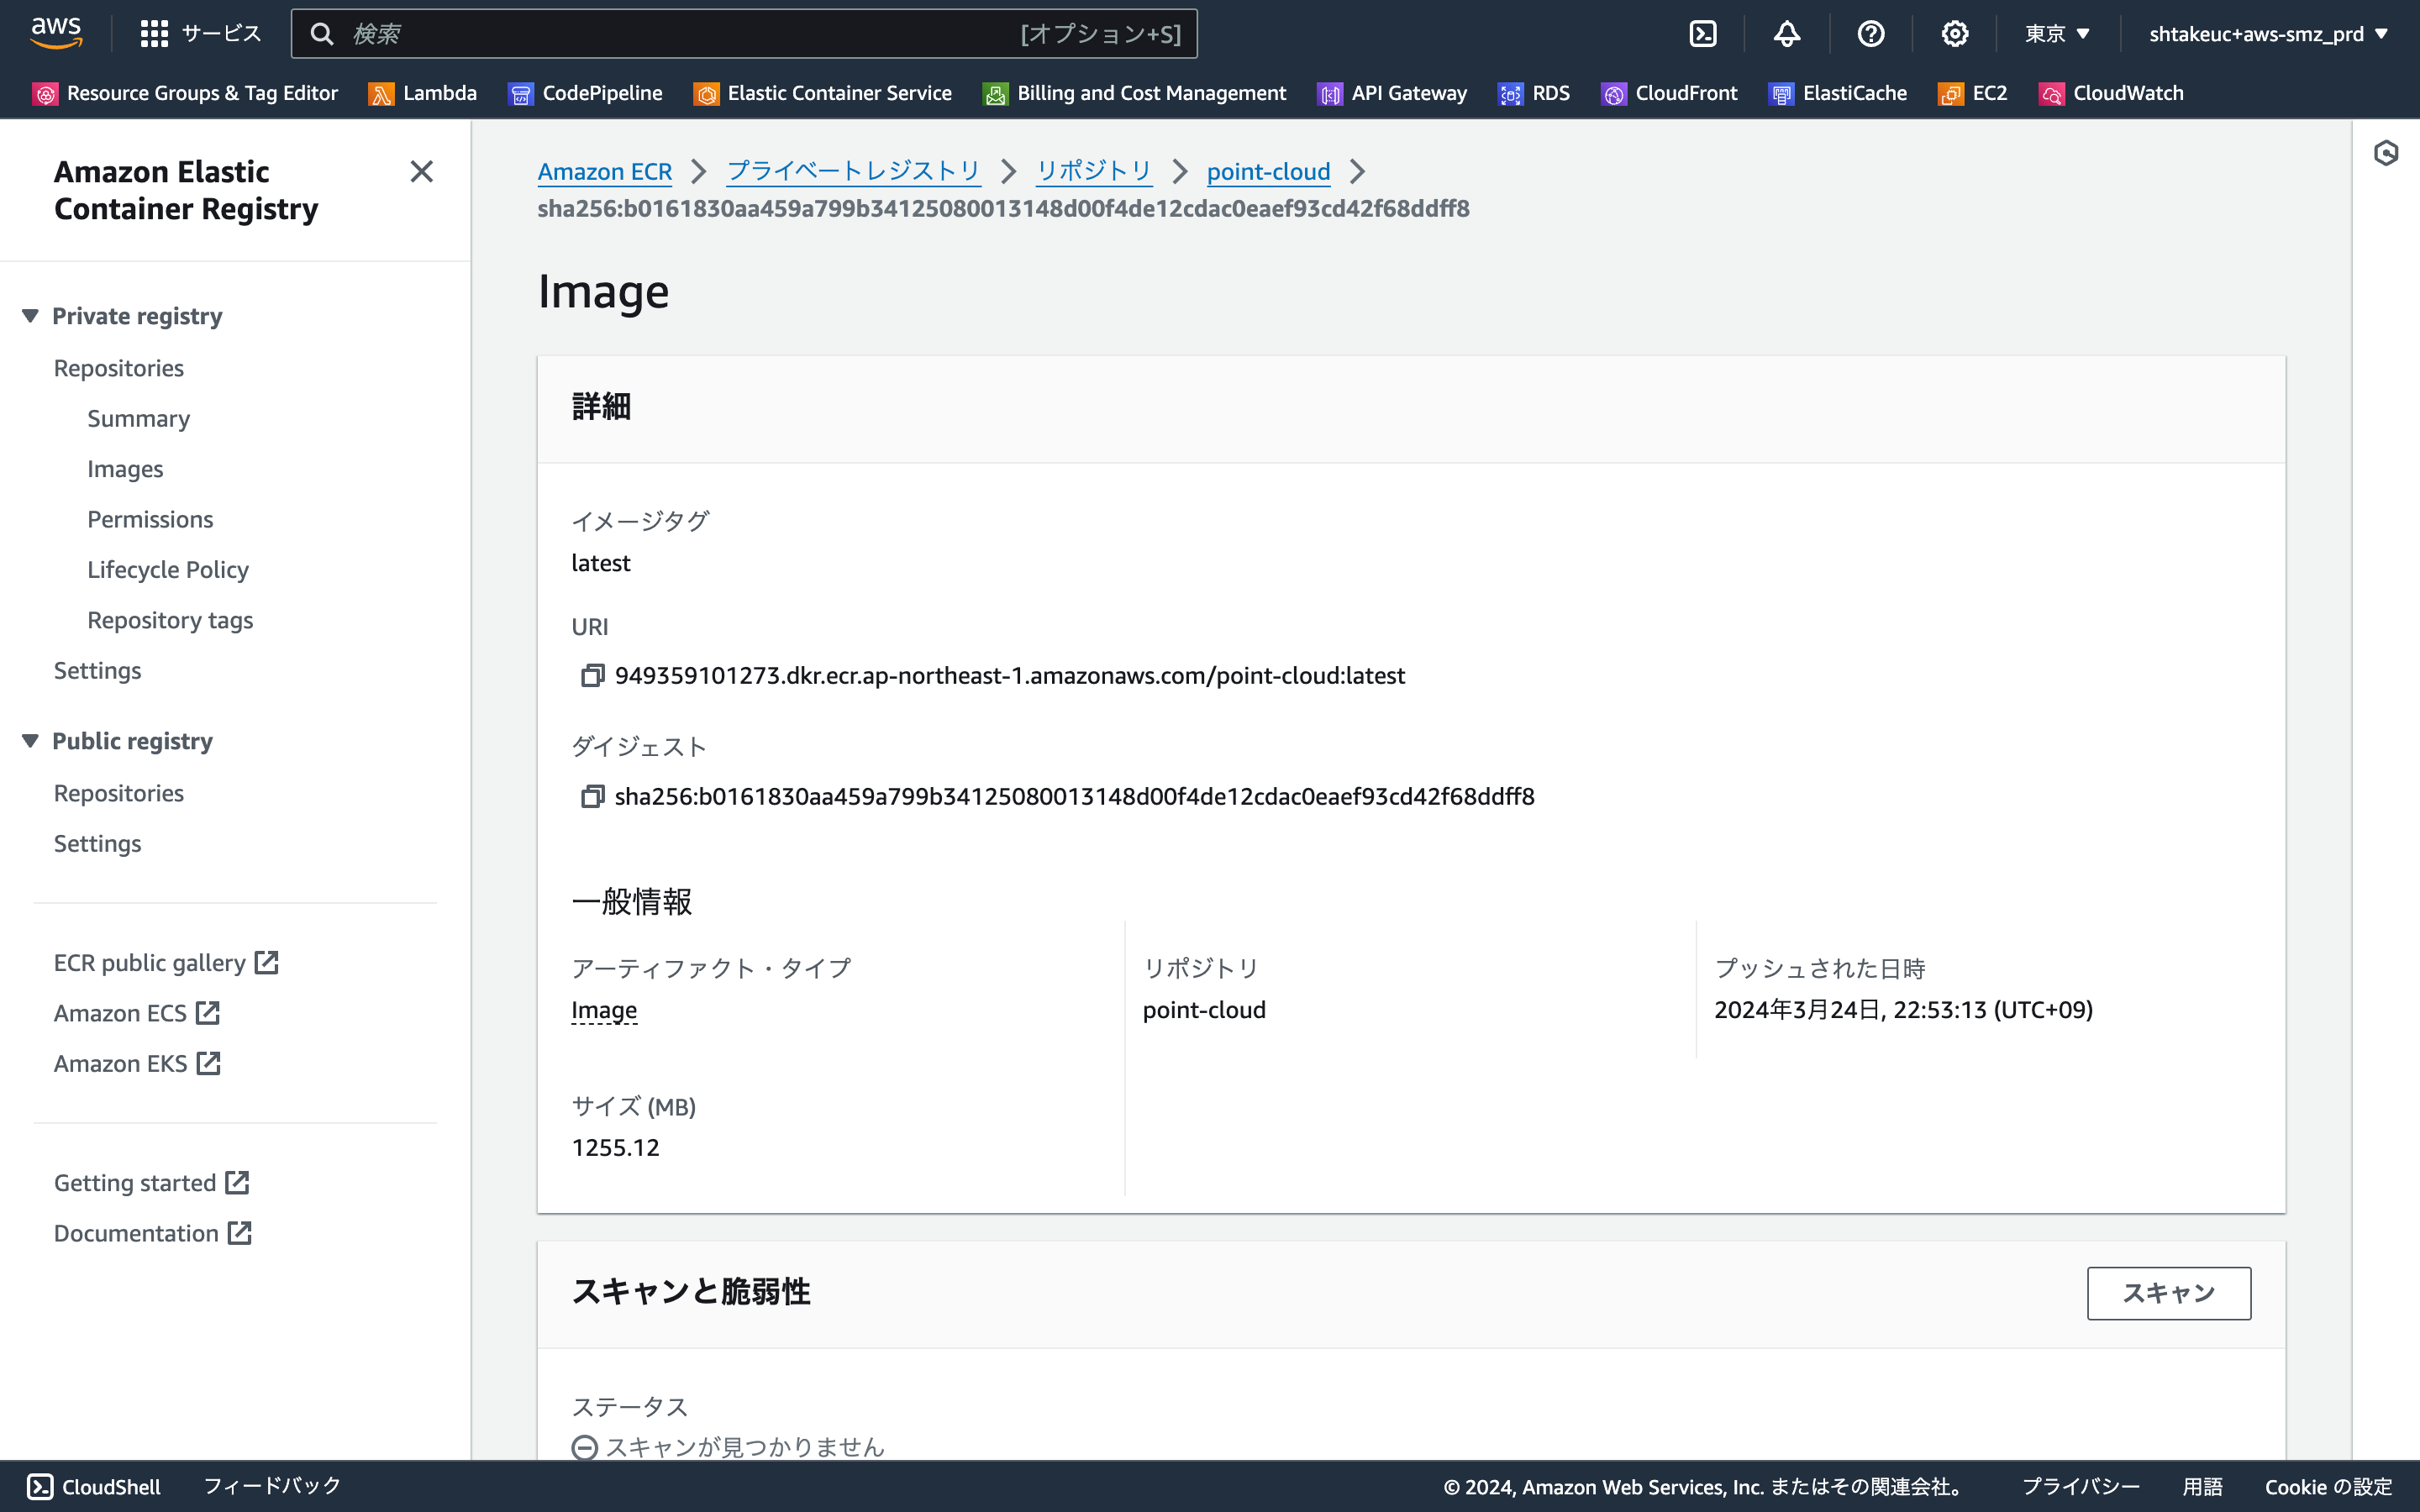Open Resource Groups & Tag Editor shortcut
The width and height of the screenshot is (2420, 1512).
(x=185, y=93)
